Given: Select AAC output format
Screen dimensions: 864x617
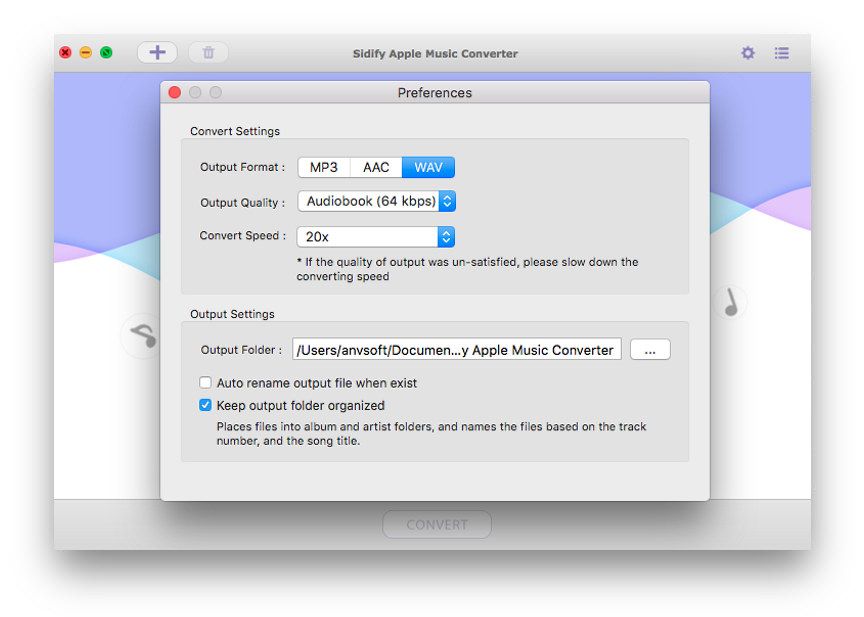Looking at the screenshot, I should [376, 167].
